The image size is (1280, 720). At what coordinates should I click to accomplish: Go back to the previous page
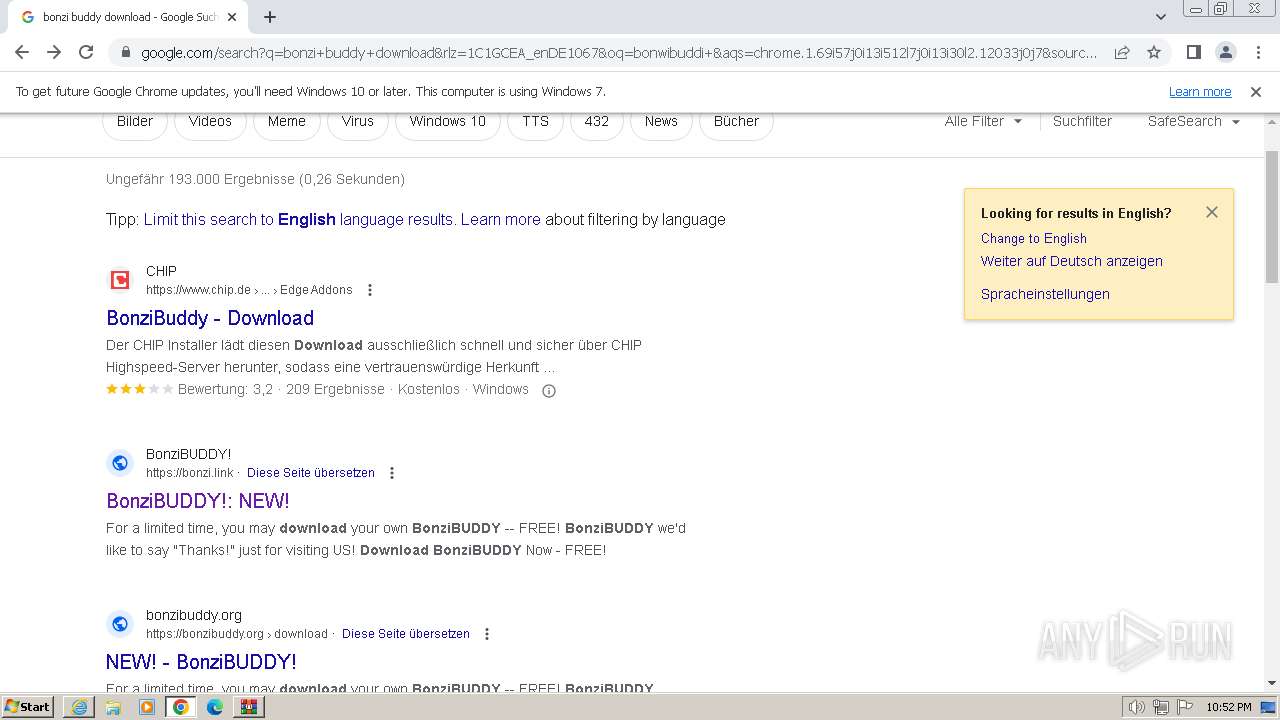22,52
